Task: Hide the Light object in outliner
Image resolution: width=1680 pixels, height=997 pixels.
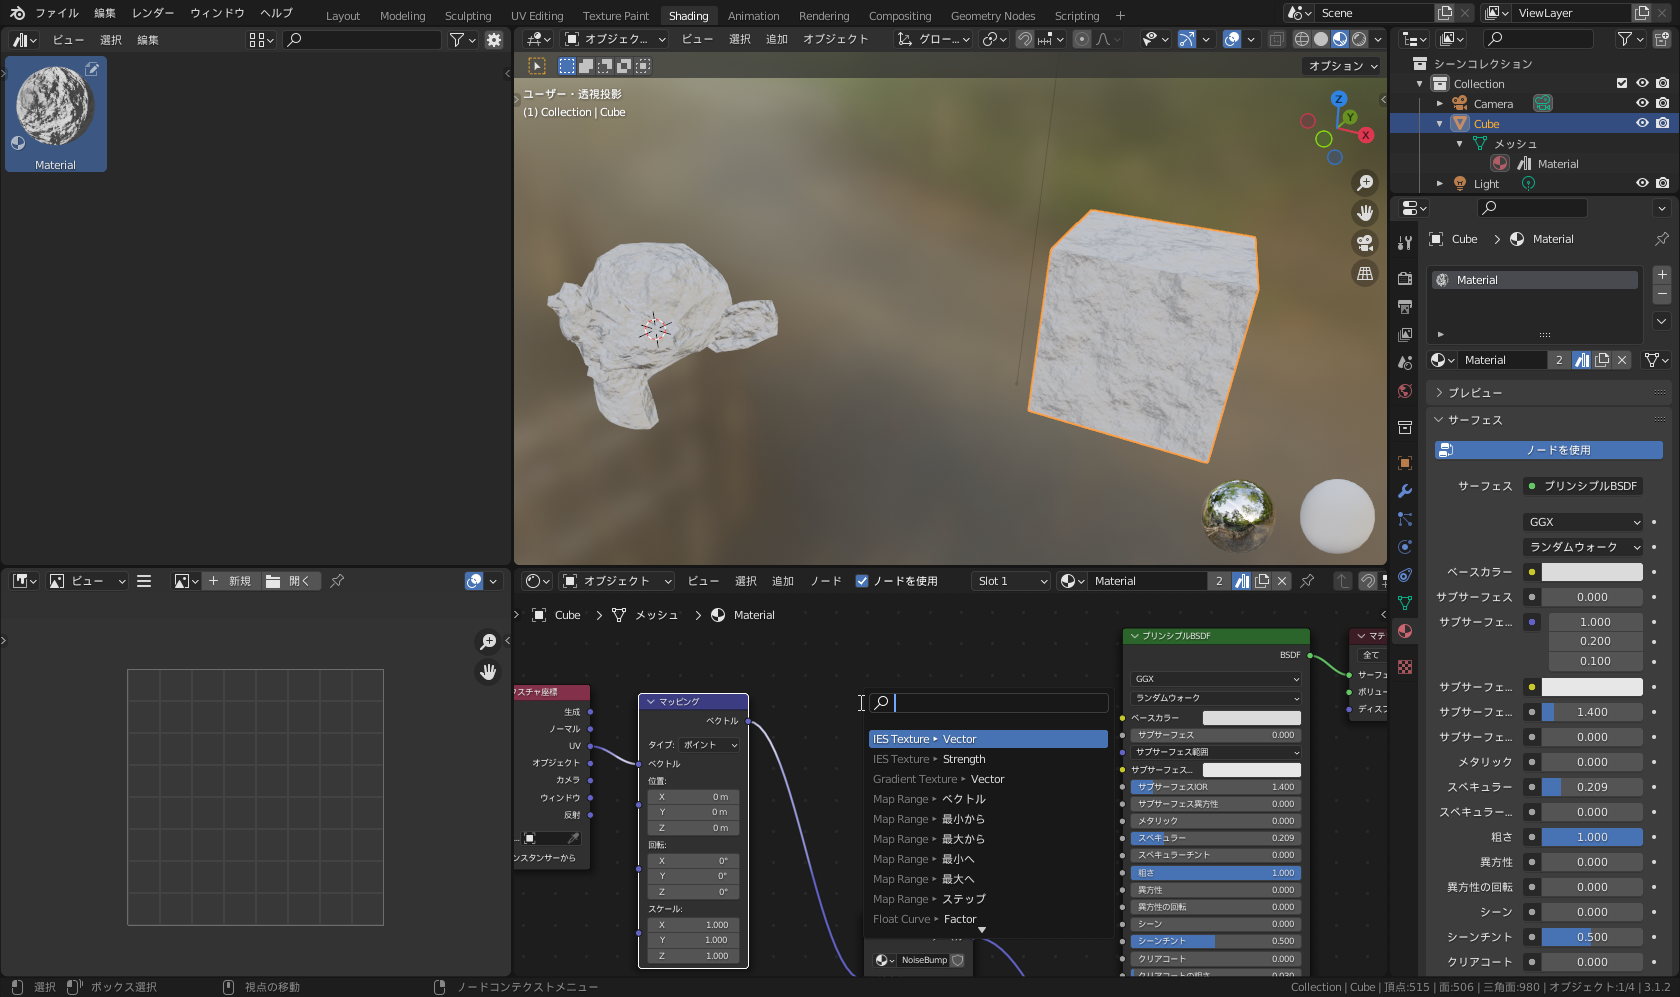Action: (x=1642, y=183)
